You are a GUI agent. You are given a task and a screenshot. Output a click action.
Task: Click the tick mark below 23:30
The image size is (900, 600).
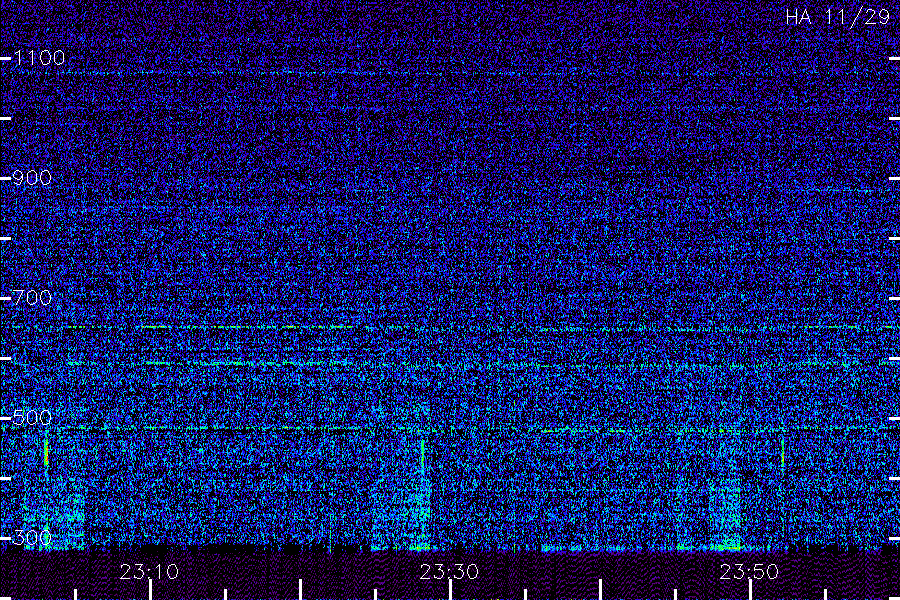[x=451, y=590]
